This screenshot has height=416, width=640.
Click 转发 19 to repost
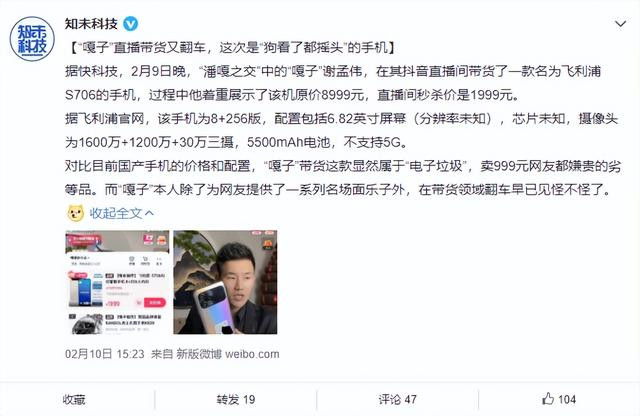pyautogui.click(x=236, y=399)
